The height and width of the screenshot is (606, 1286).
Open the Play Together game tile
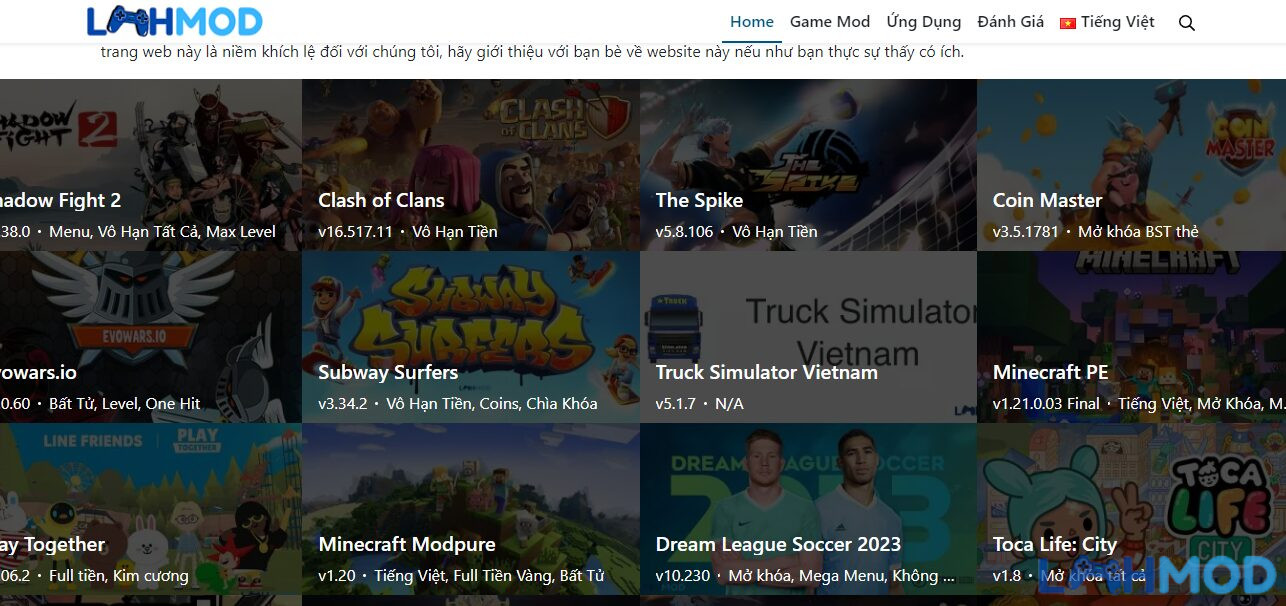(150, 509)
